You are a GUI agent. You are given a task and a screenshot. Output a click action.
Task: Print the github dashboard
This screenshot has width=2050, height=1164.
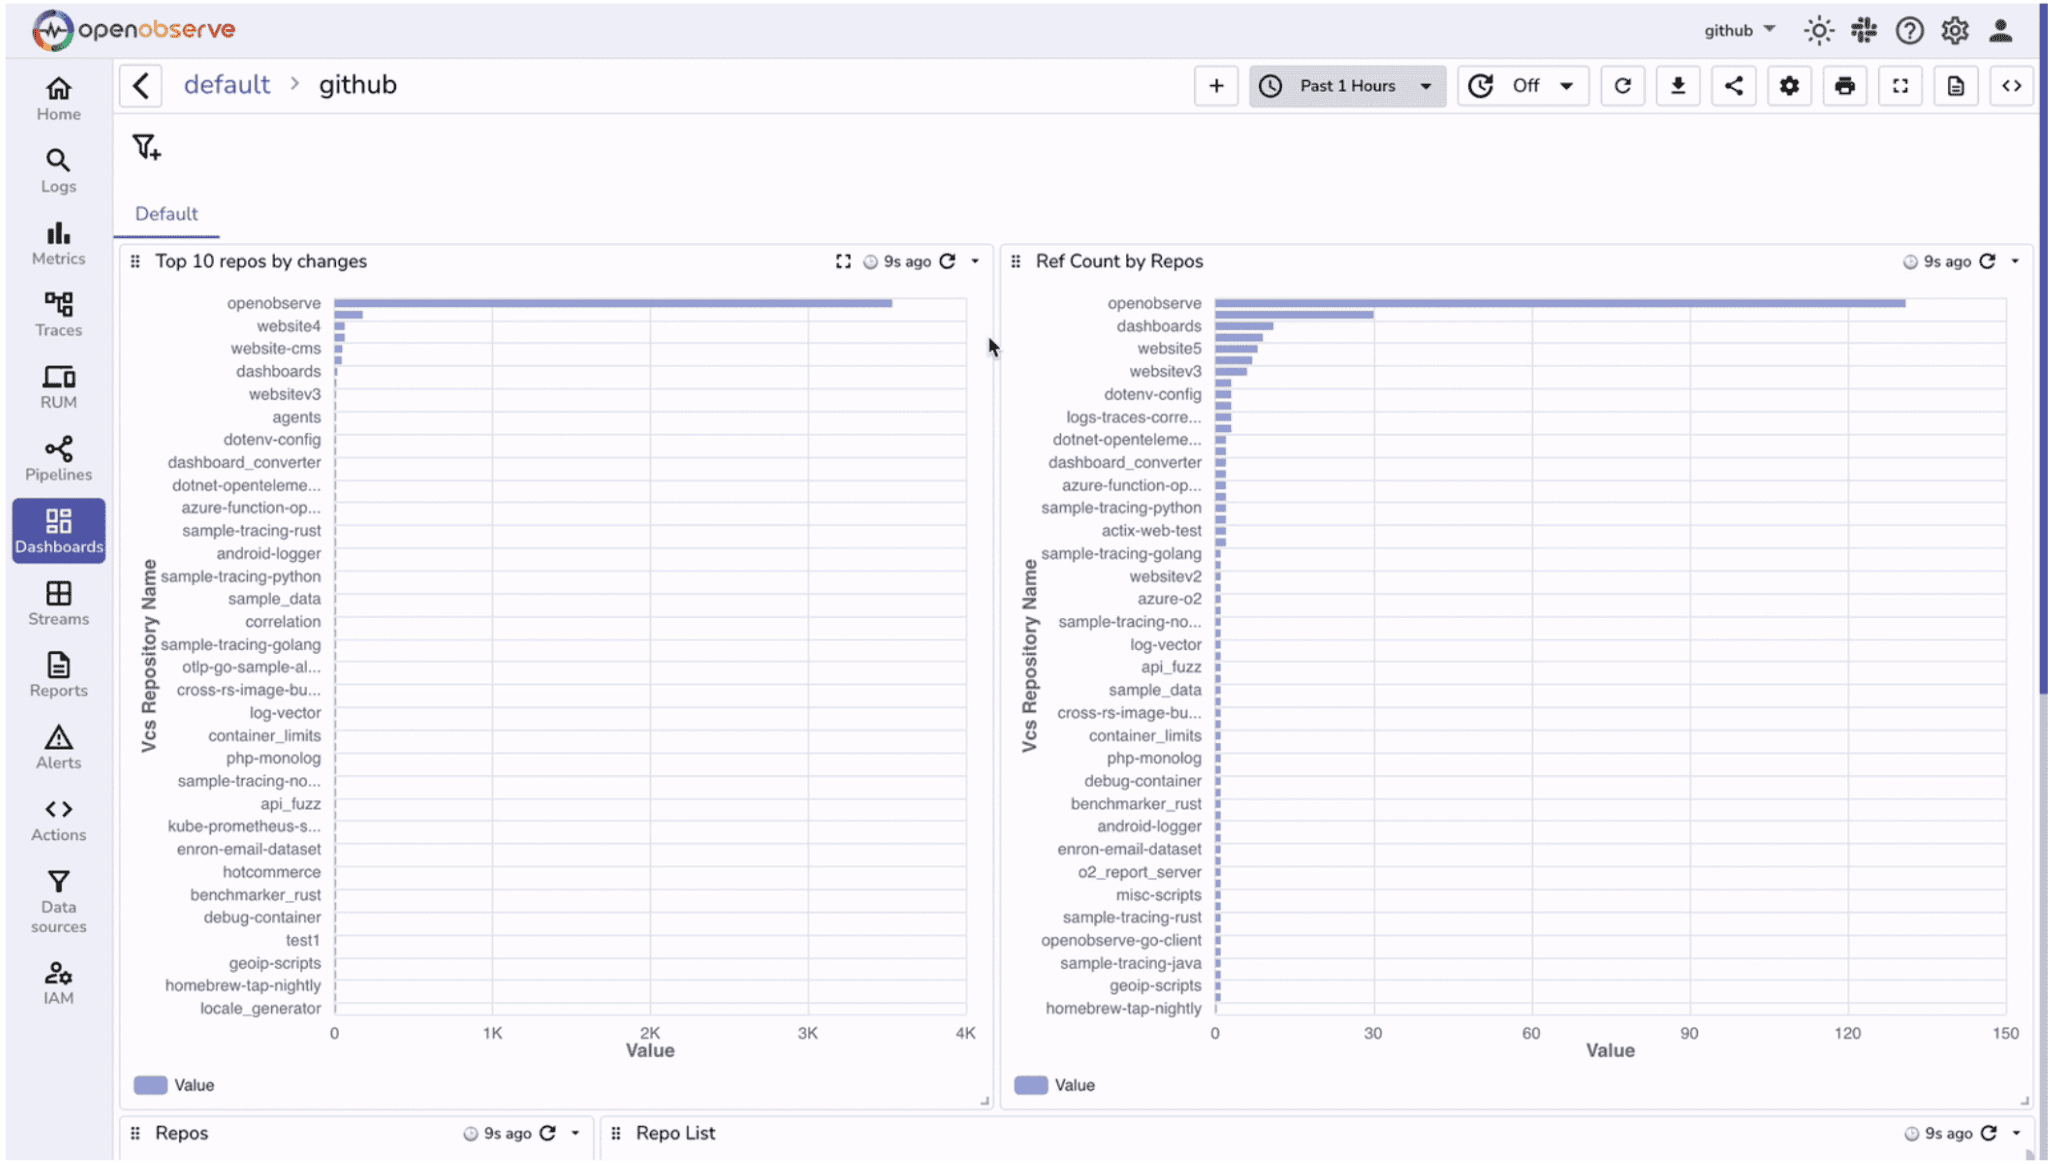click(x=1845, y=86)
